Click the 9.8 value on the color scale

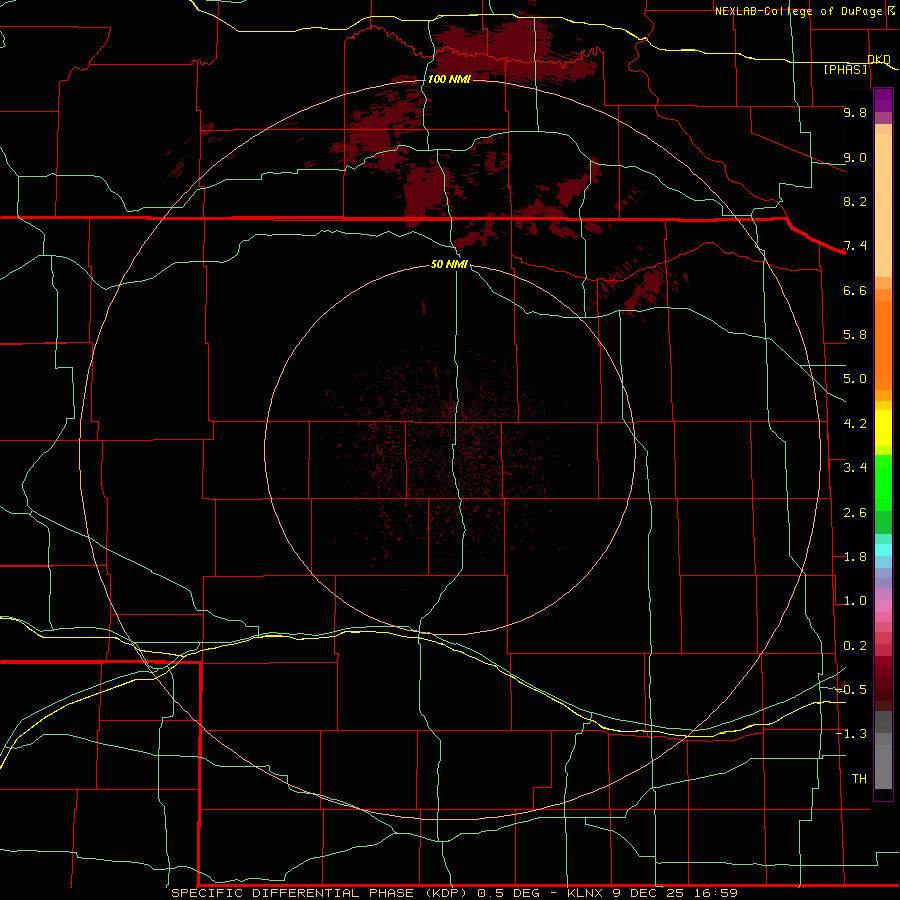click(x=855, y=112)
